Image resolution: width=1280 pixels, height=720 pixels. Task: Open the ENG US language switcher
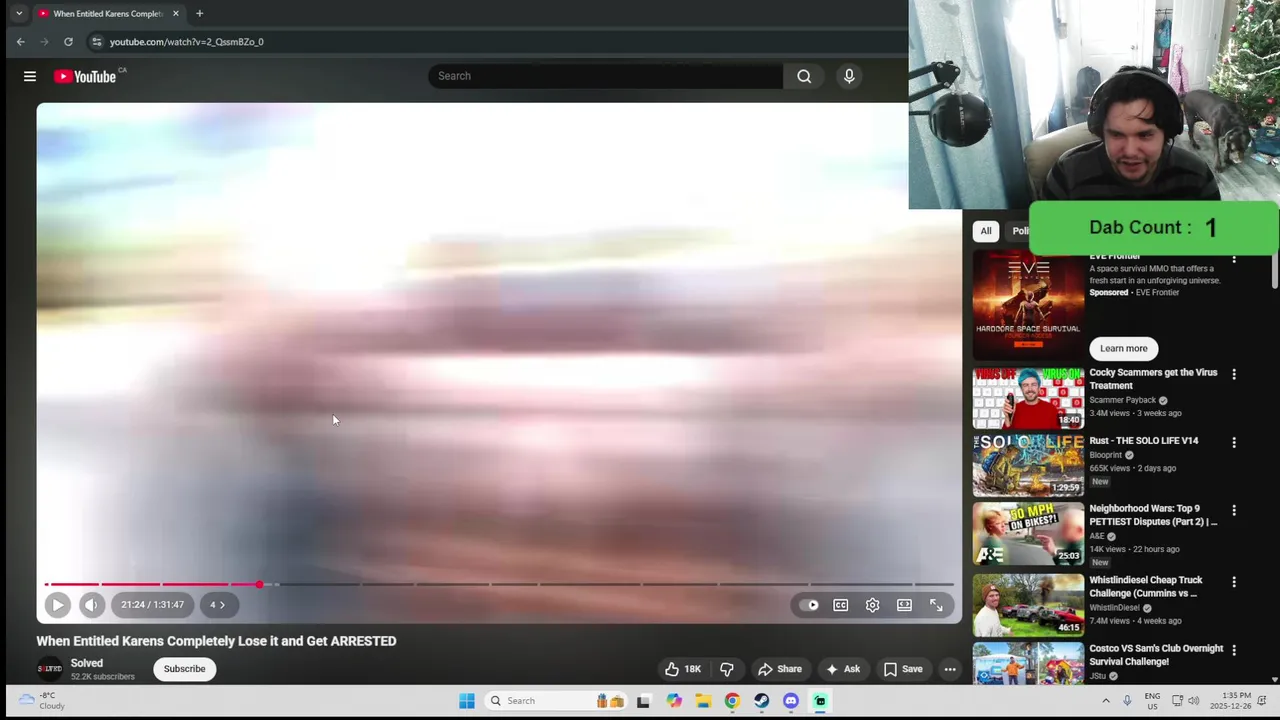tap(1152, 700)
